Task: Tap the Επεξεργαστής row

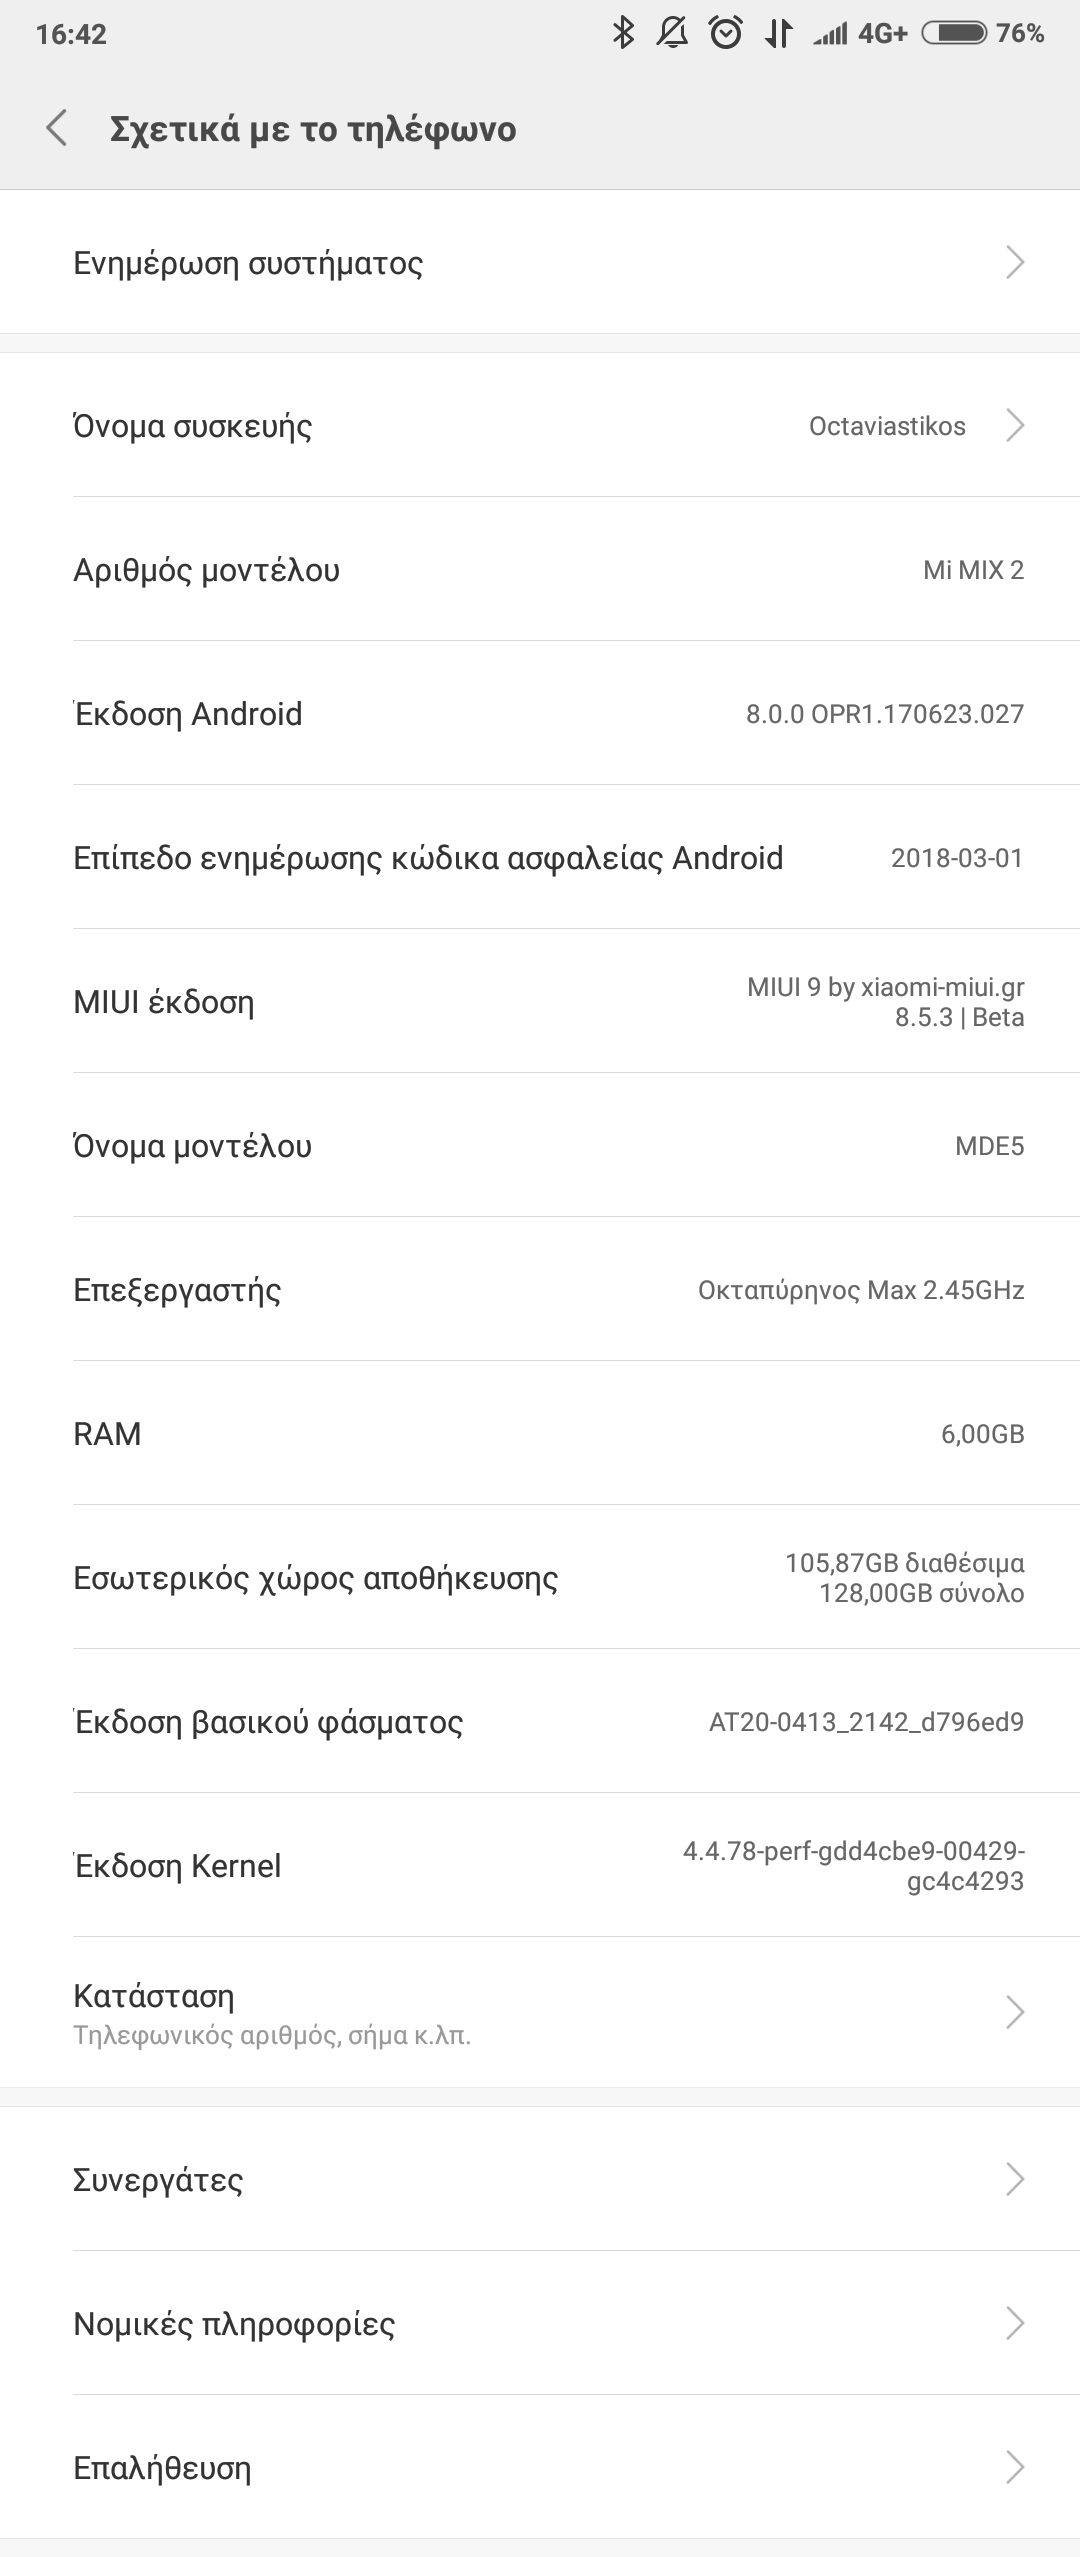Action: click(x=540, y=1290)
